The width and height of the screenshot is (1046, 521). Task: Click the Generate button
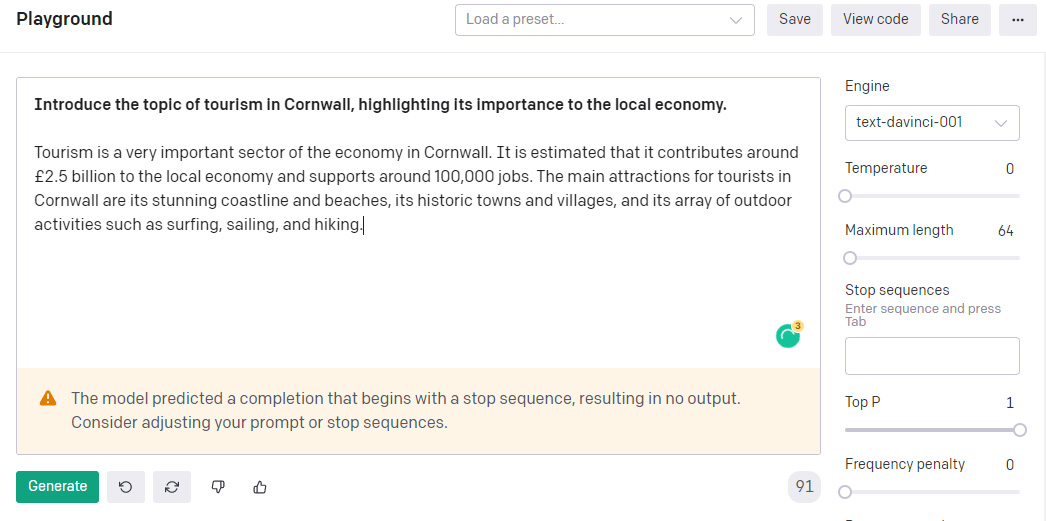(x=57, y=487)
